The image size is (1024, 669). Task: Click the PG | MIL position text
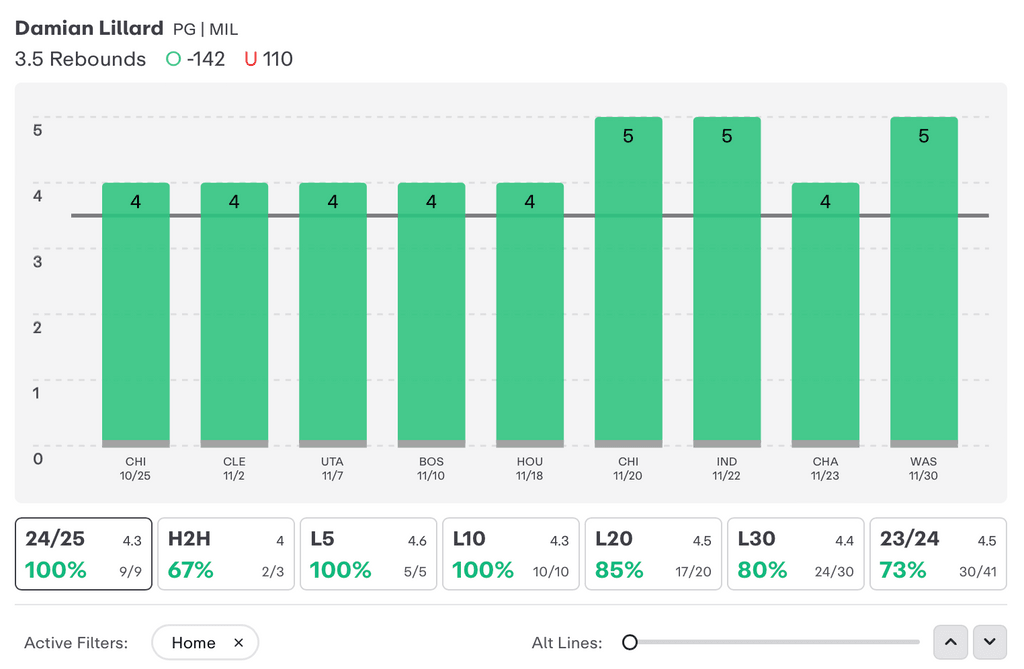[206, 29]
